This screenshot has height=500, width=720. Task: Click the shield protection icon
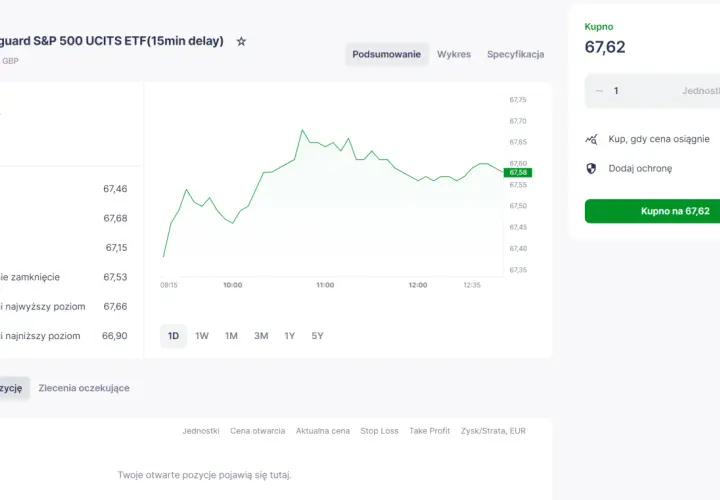[591, 169]
